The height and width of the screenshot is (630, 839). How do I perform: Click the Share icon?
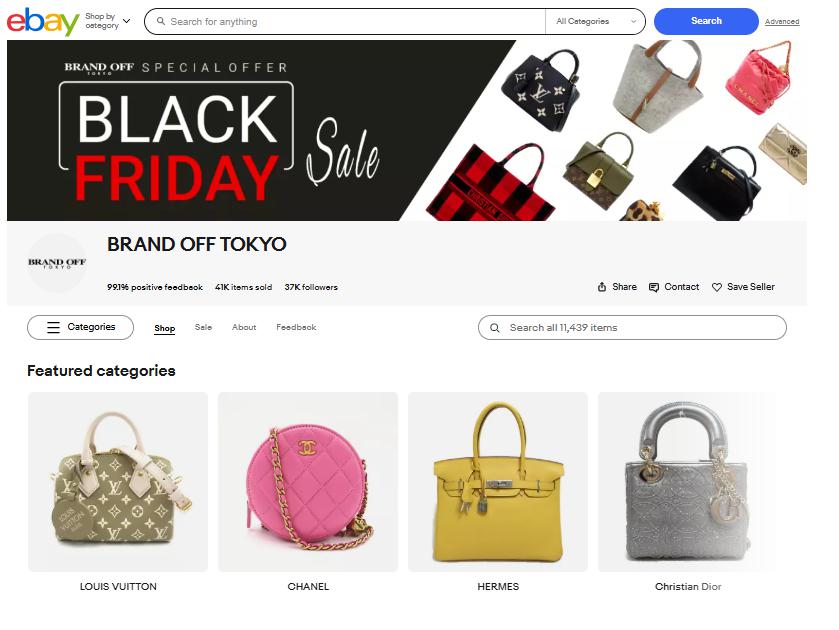[x=602, y=287]
